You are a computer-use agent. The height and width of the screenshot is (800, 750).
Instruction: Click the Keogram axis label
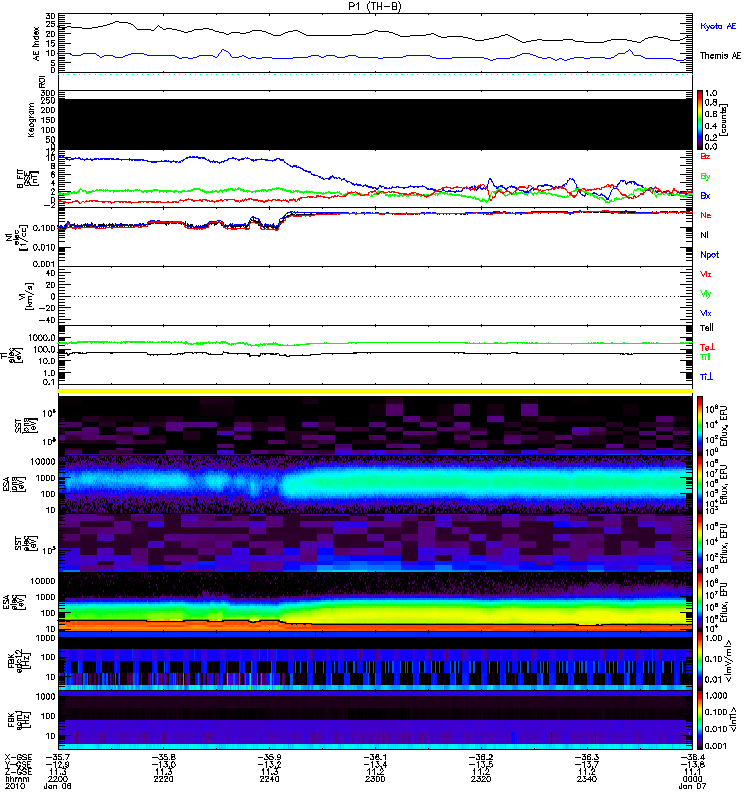(x=31, y=120)
